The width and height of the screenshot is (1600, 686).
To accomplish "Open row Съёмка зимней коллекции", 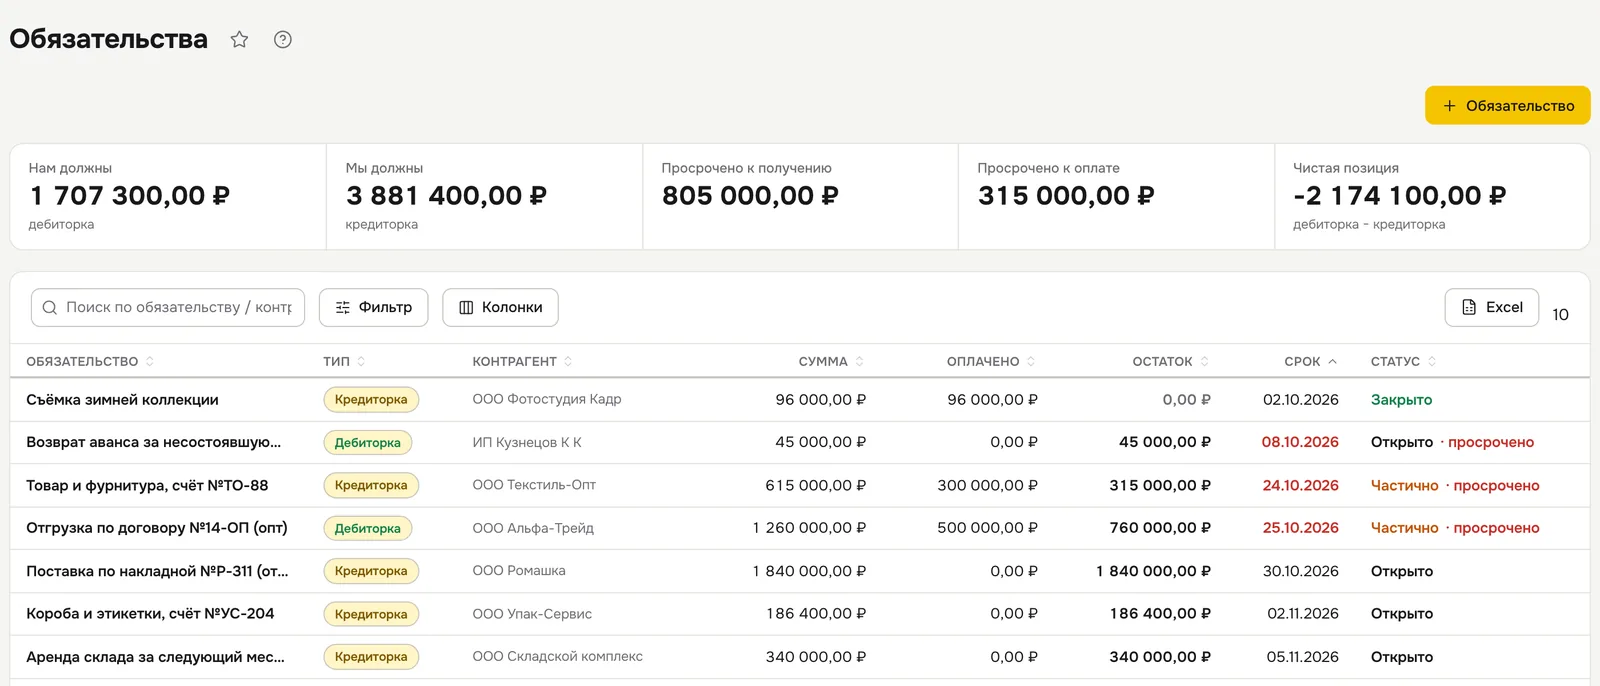I will pos(800,400).
